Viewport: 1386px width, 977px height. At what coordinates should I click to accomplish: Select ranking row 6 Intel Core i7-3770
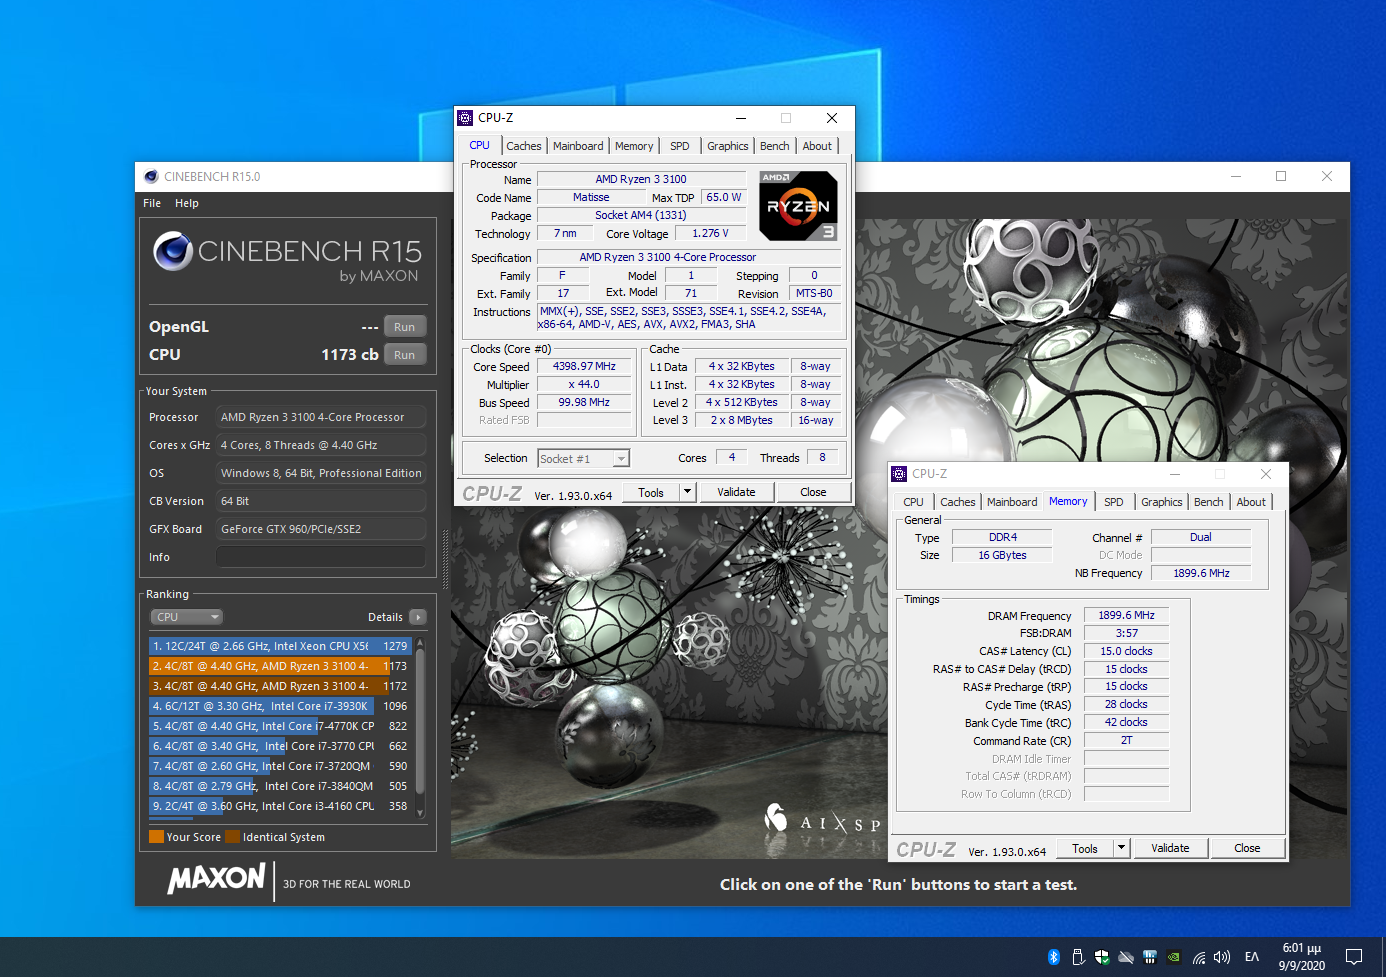[280, 746]
